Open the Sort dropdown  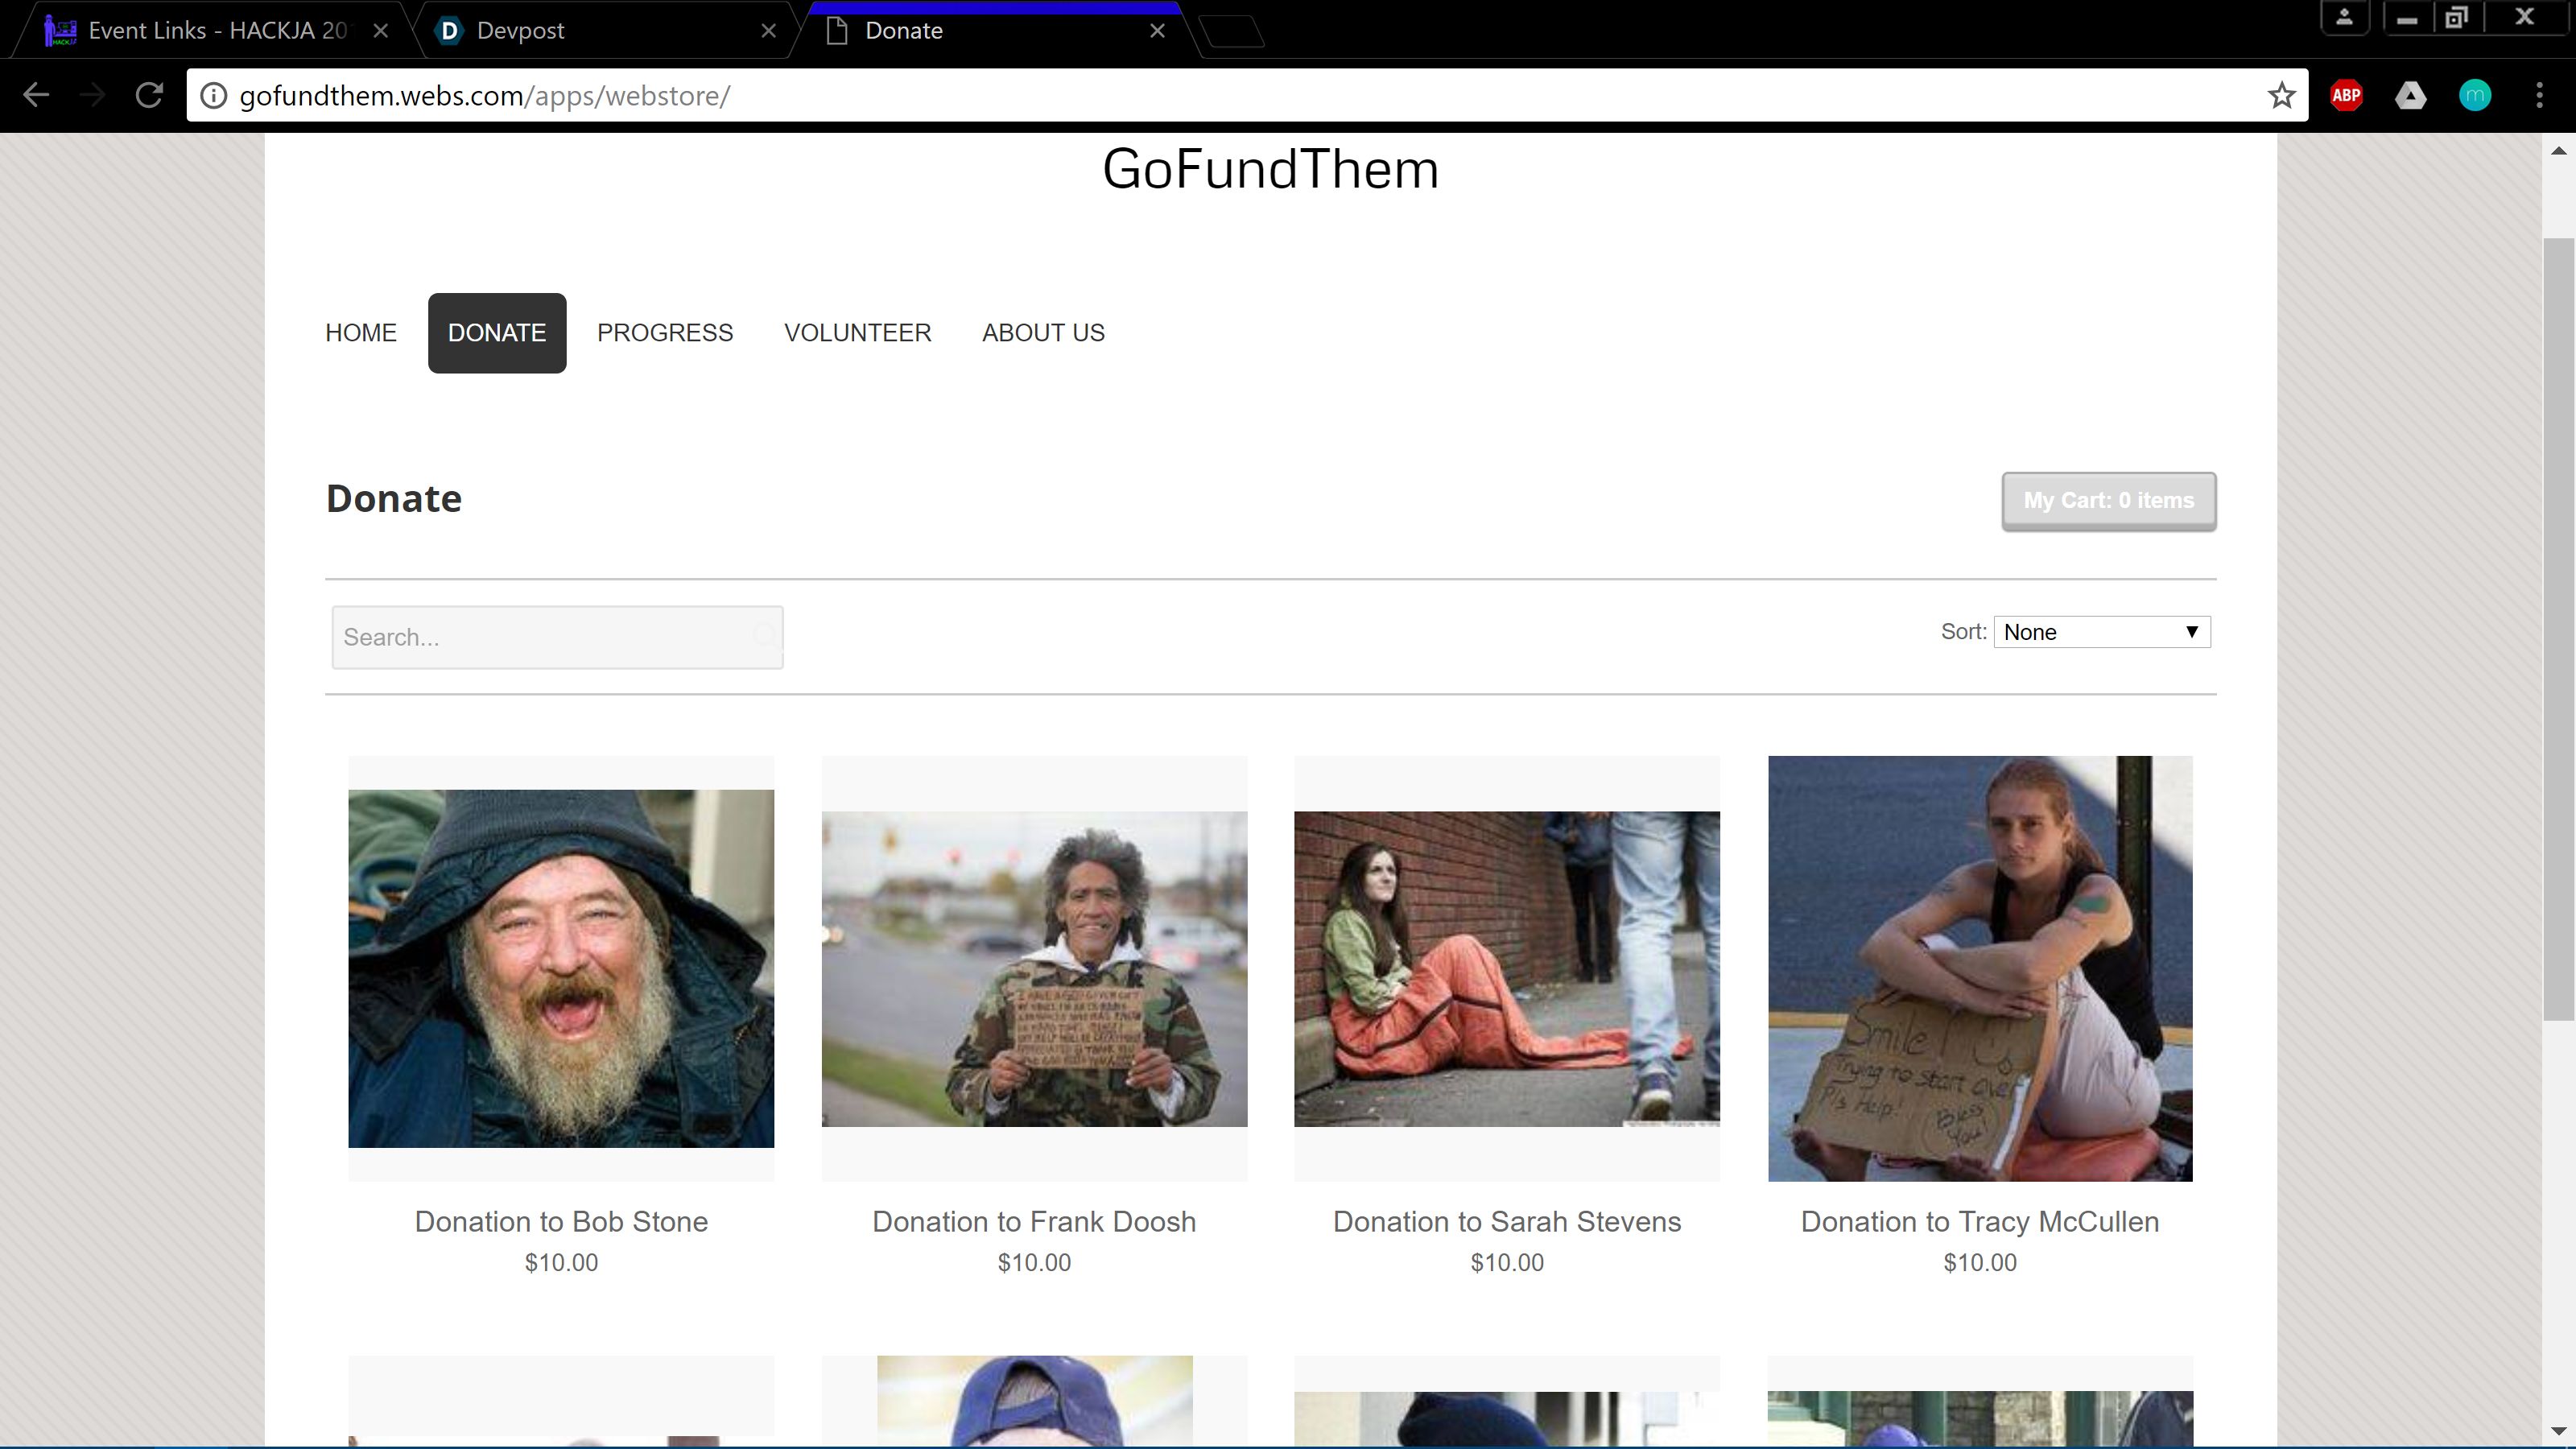(2101, 632)
